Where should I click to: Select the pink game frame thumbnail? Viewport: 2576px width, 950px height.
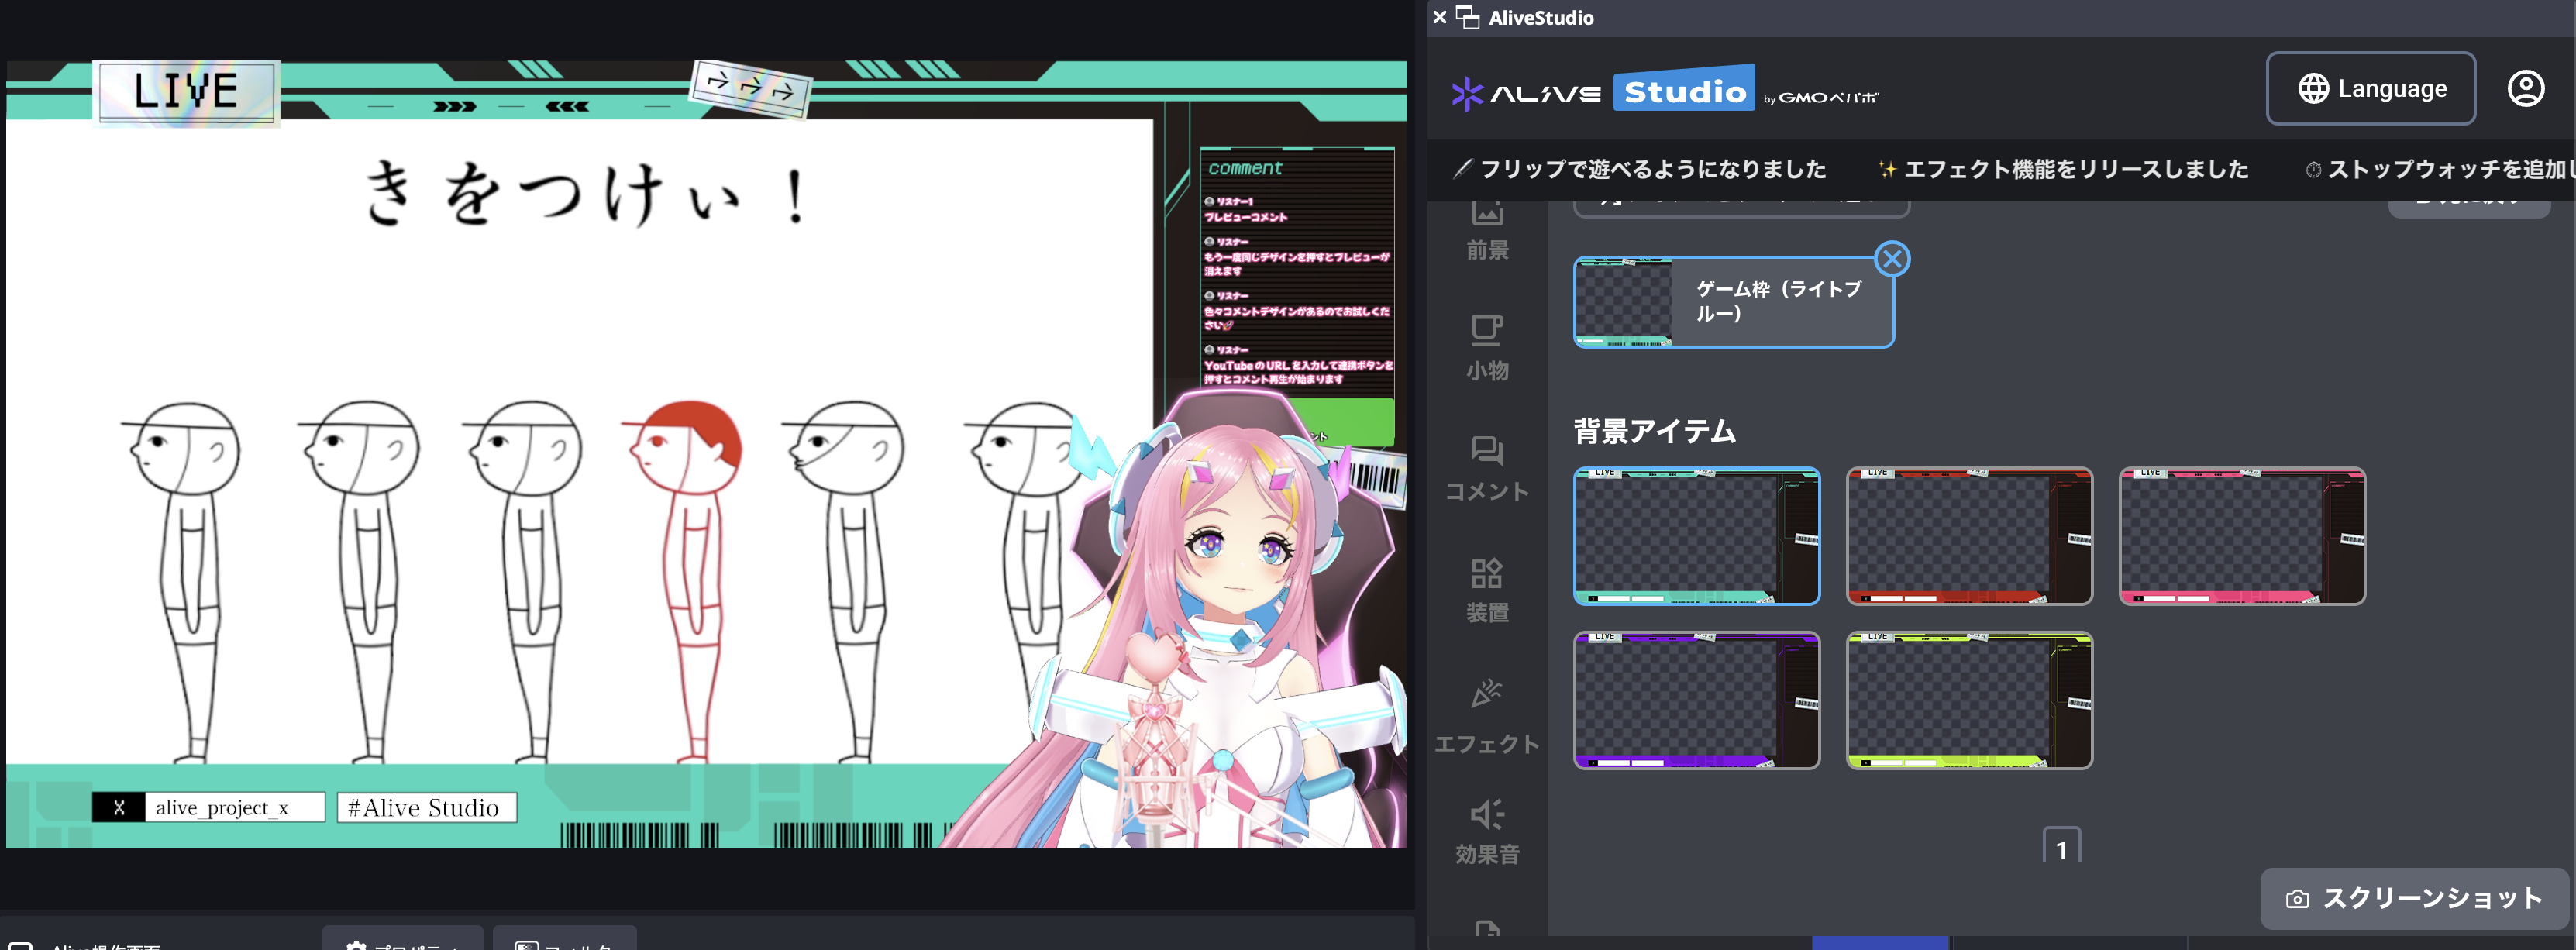(x=2241, y=535)
